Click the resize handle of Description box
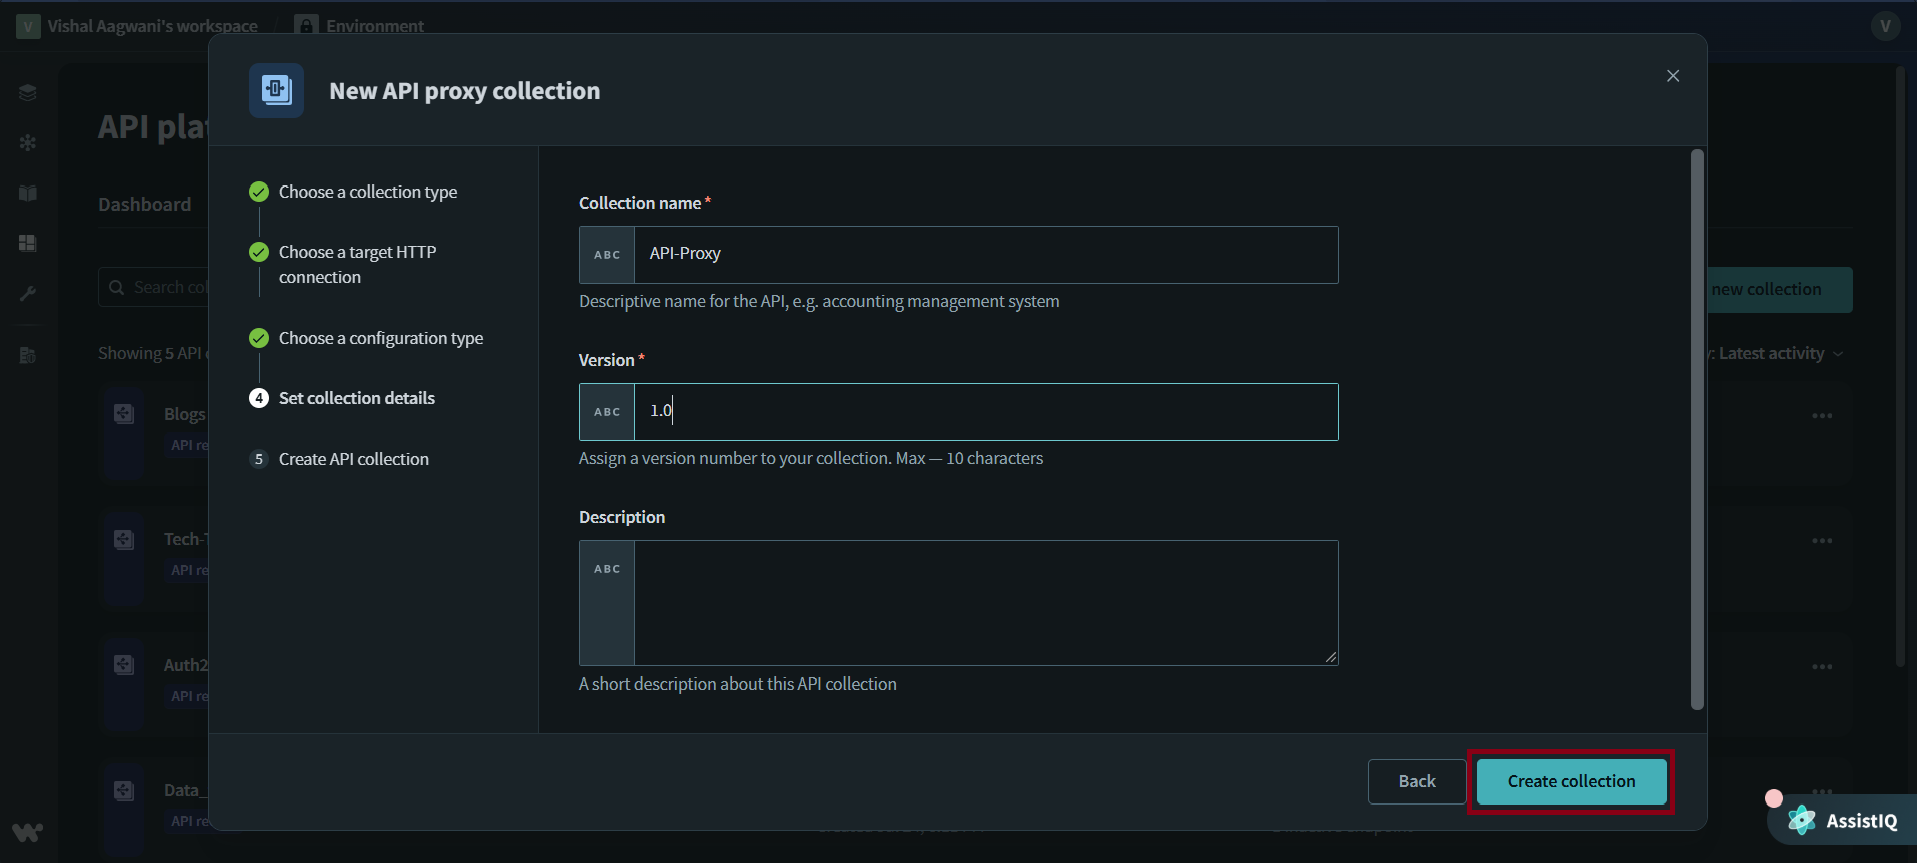The image size is (1917, 863). coord(1331,657)
